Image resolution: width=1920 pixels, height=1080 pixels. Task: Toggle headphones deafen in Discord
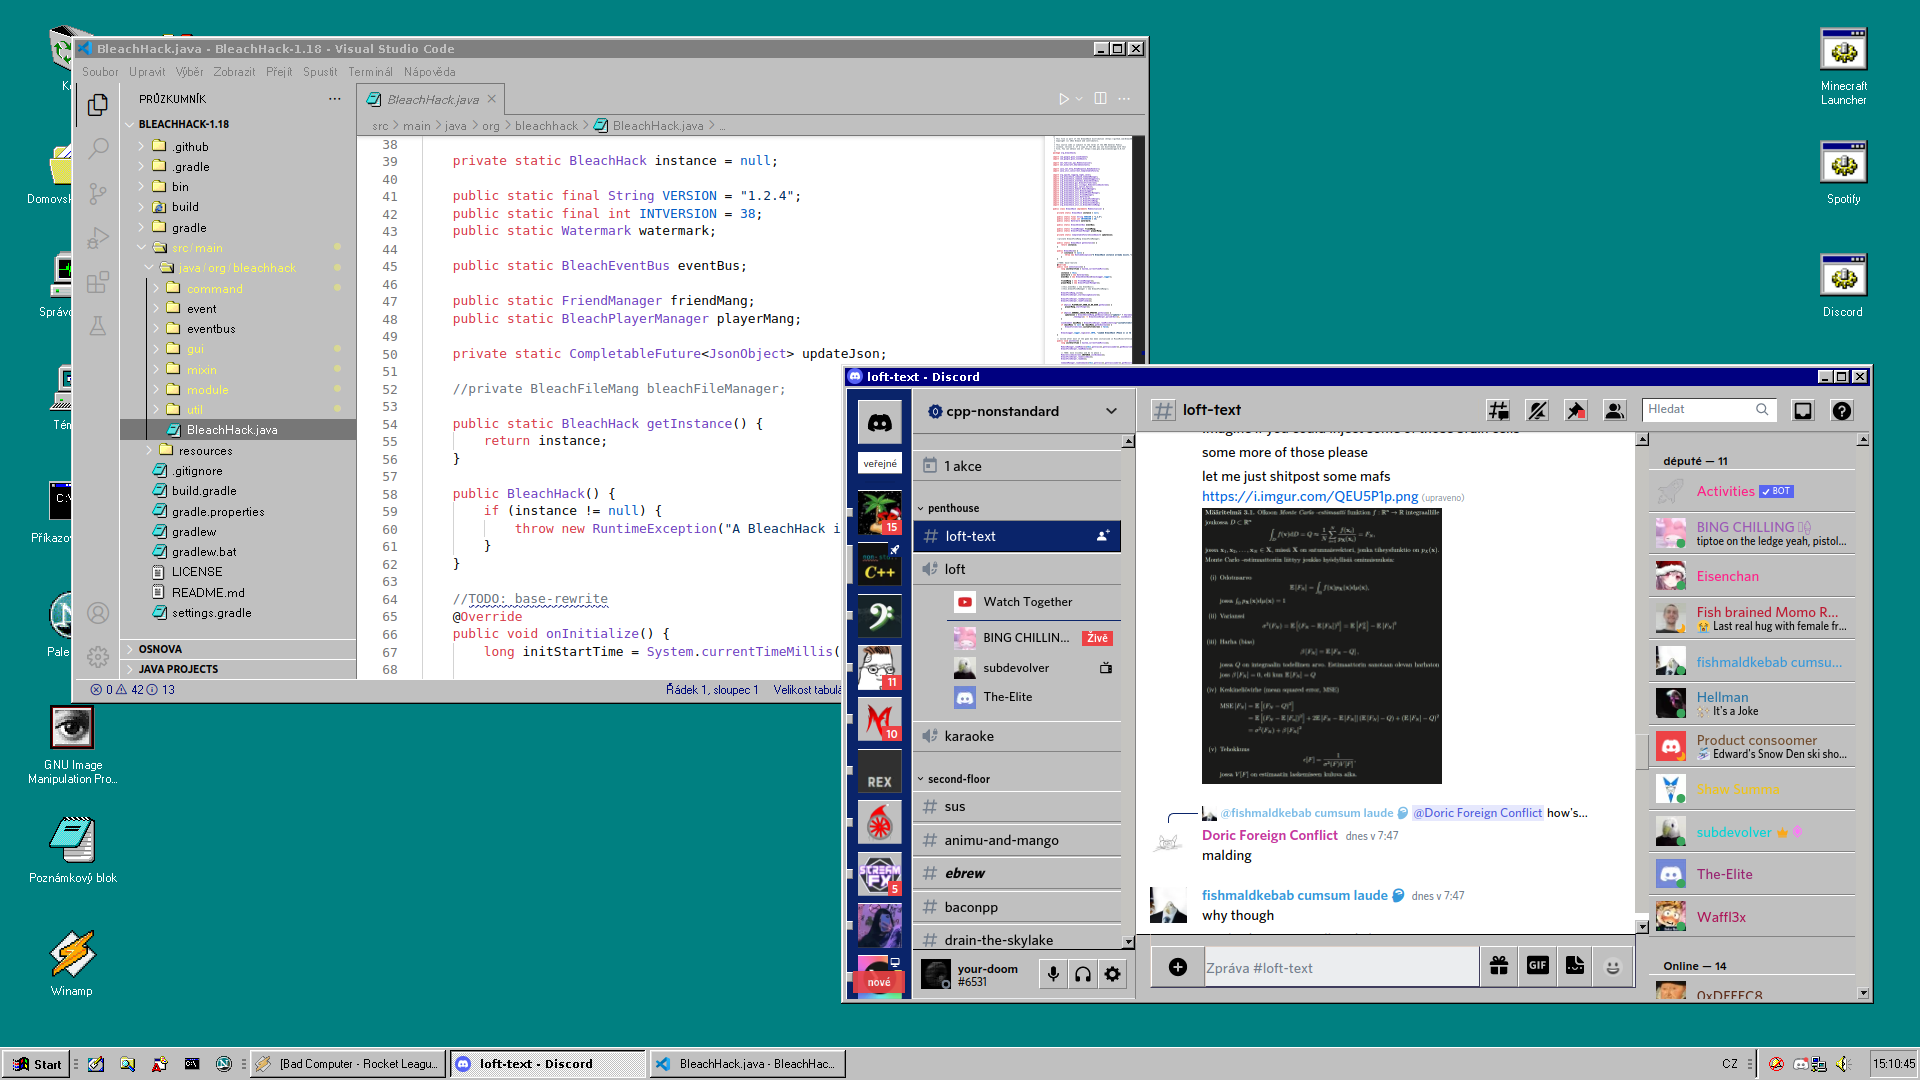point(1083,974)
